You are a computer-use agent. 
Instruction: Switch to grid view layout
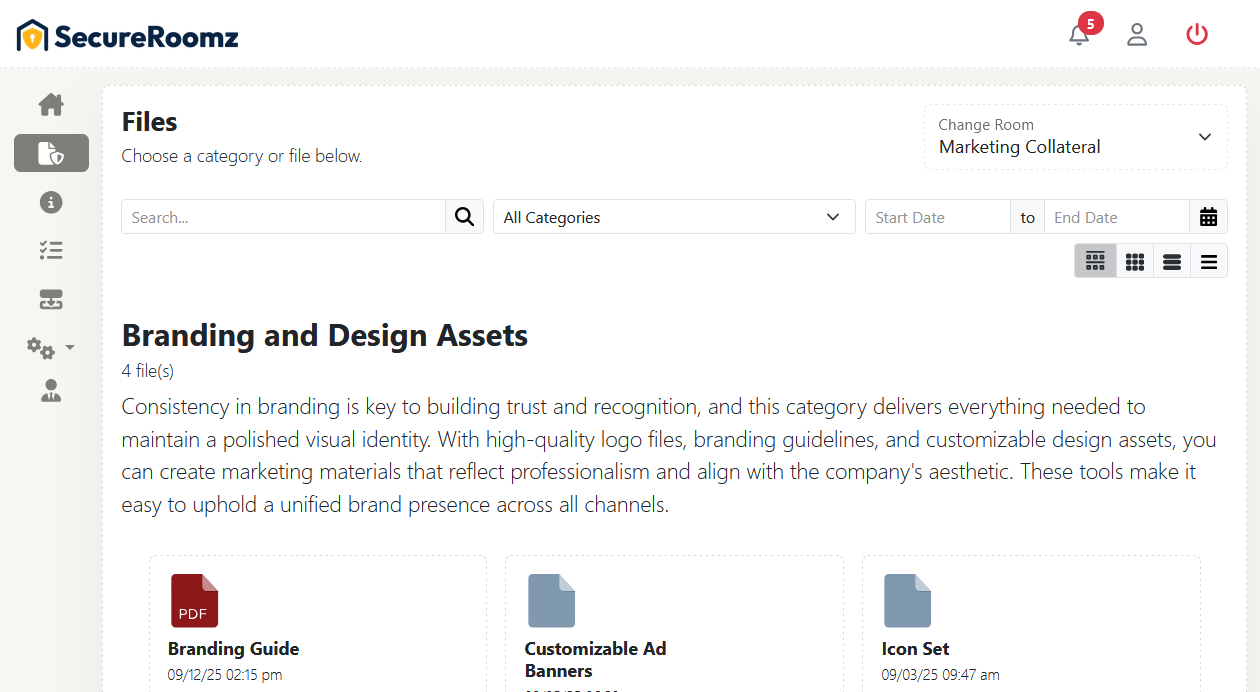click(x=1134, y=260)
